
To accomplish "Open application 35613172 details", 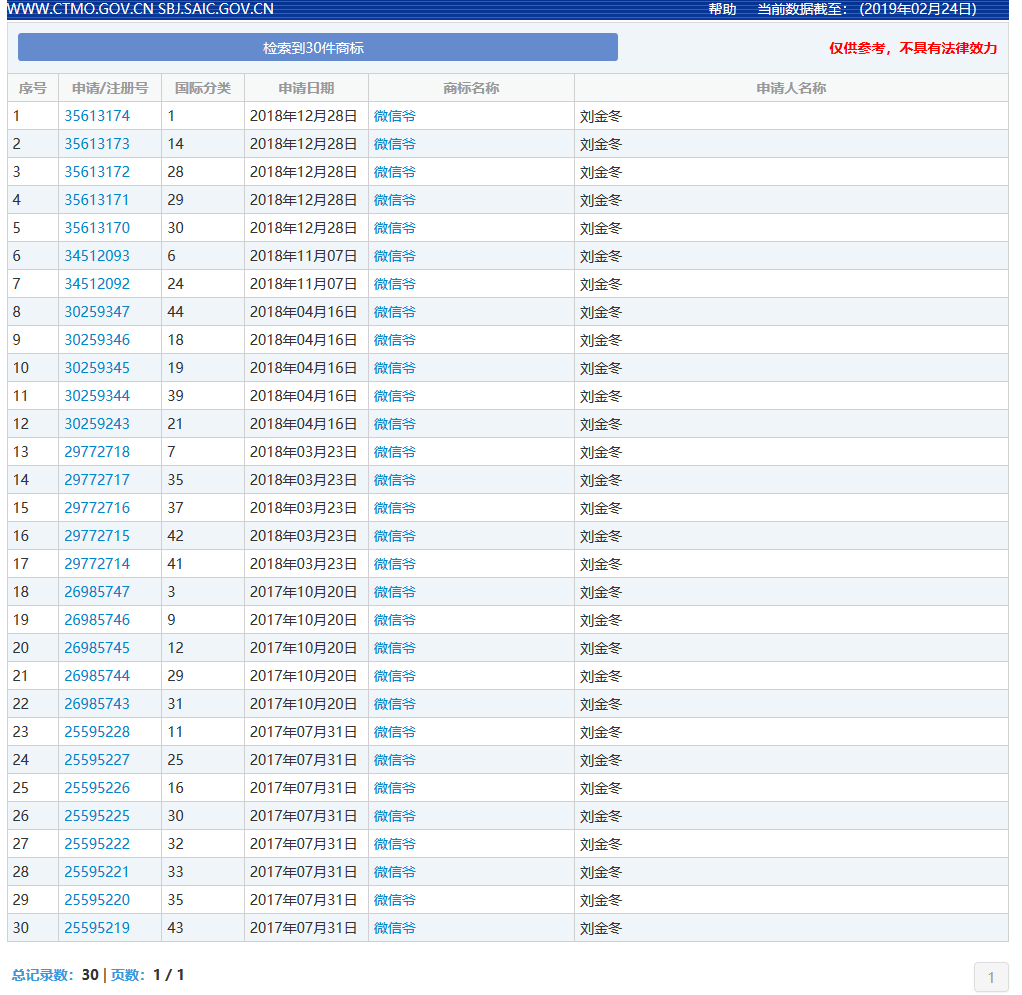I will point(97,172).
